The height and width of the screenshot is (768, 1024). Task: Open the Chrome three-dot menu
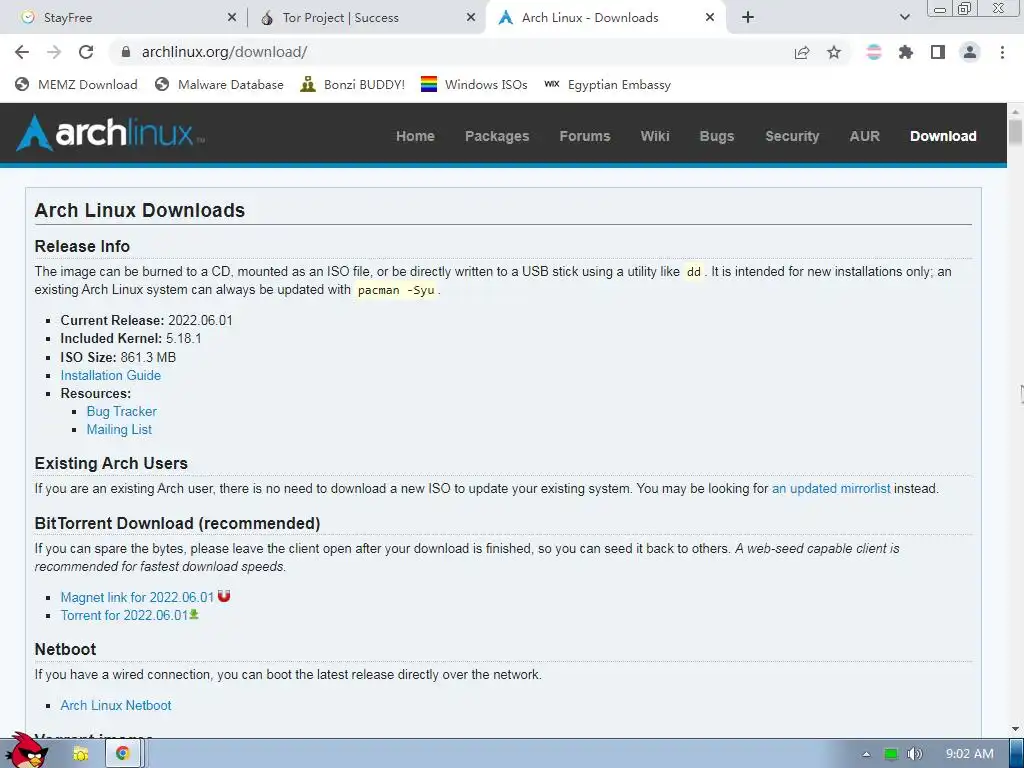click(1002, 52)
